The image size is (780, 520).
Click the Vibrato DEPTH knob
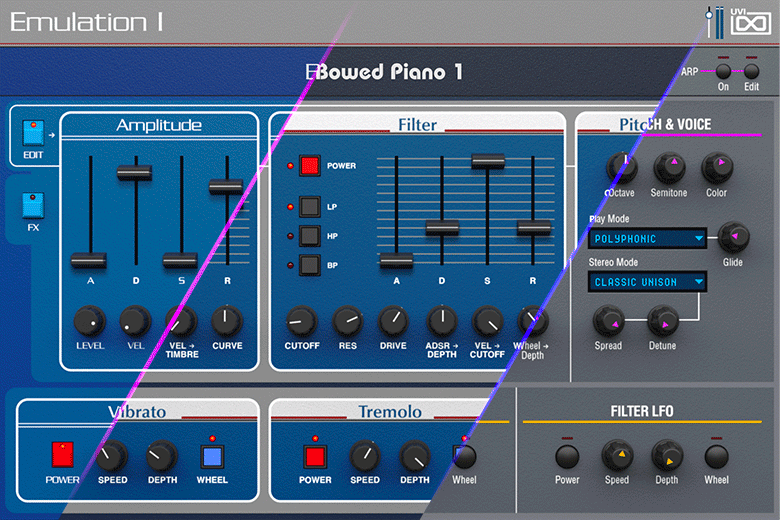(162, 456)
